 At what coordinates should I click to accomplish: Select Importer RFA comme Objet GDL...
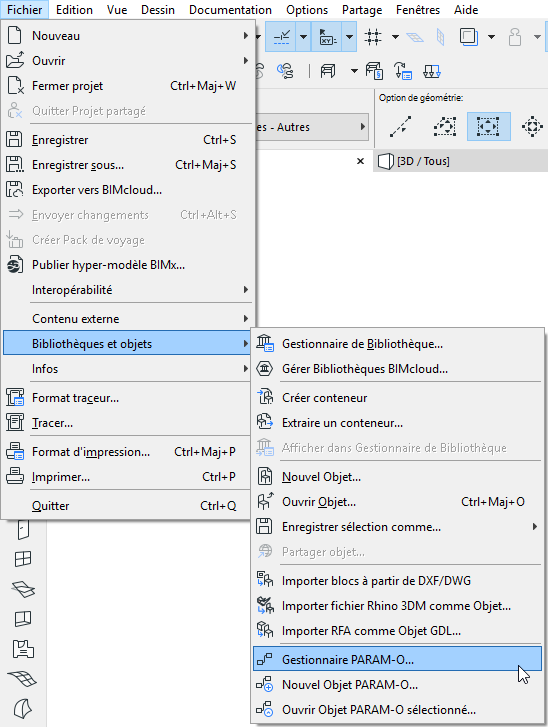point(397,631)
